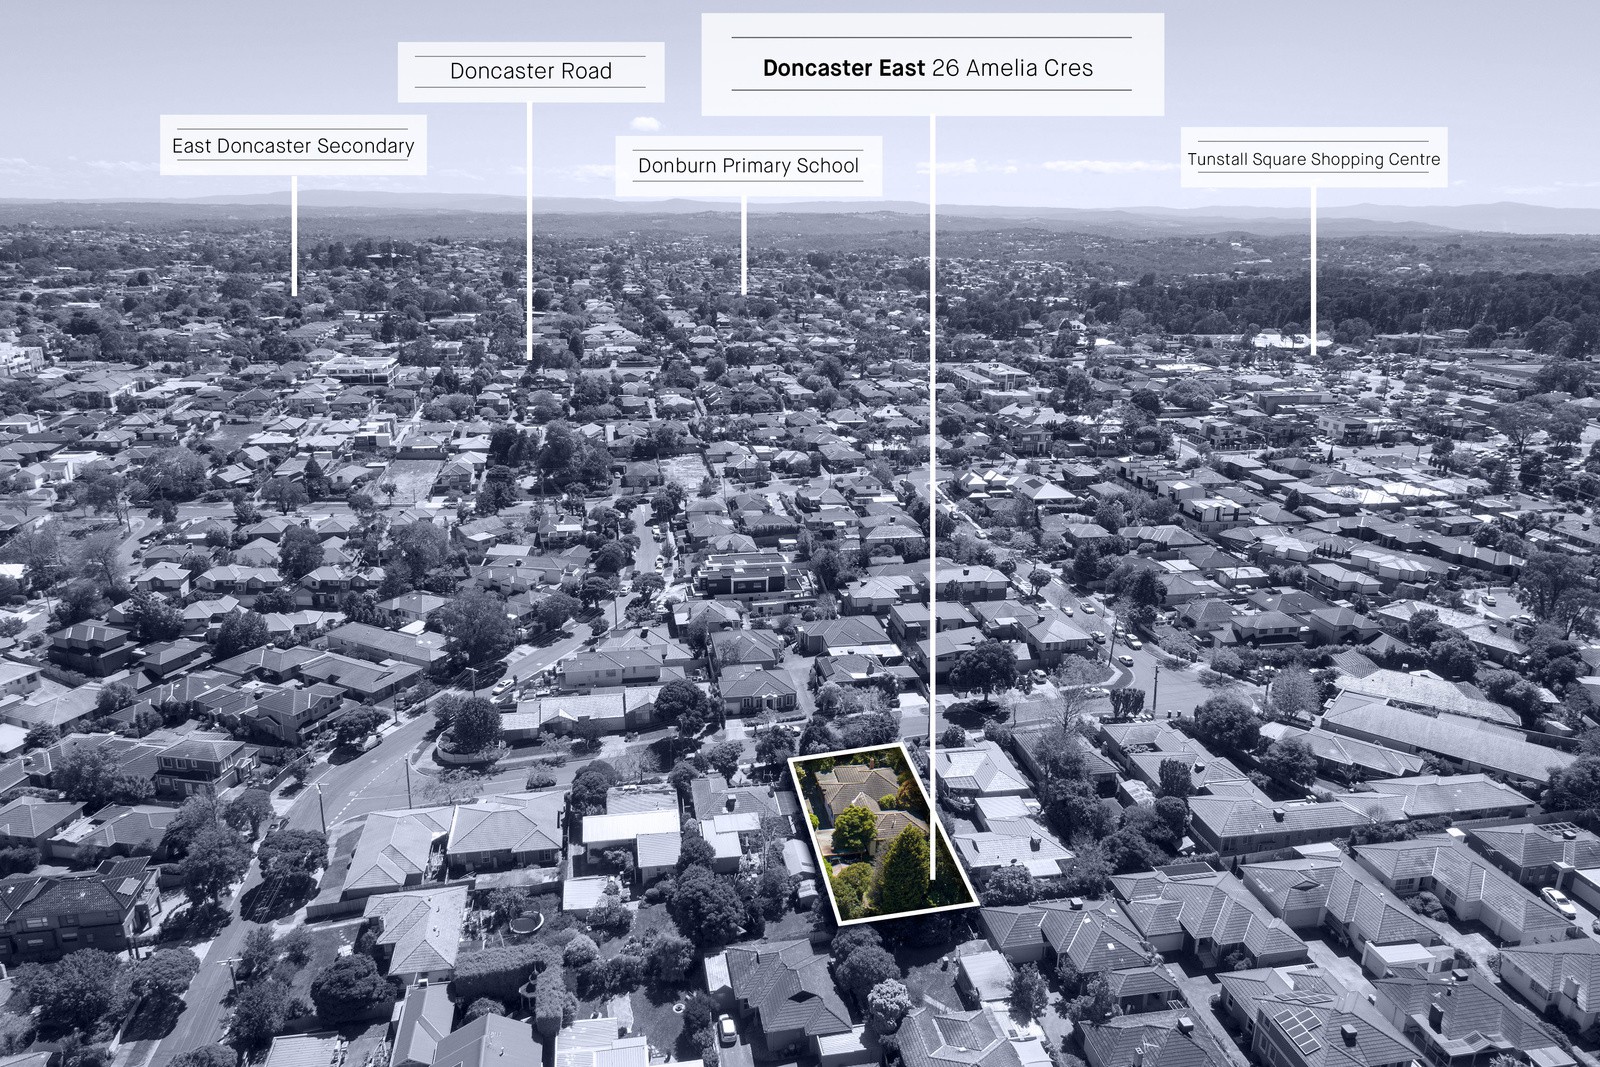
Task: Select the Tunstall Square Shopping Centre label
Action: [x=1314, y=158]
